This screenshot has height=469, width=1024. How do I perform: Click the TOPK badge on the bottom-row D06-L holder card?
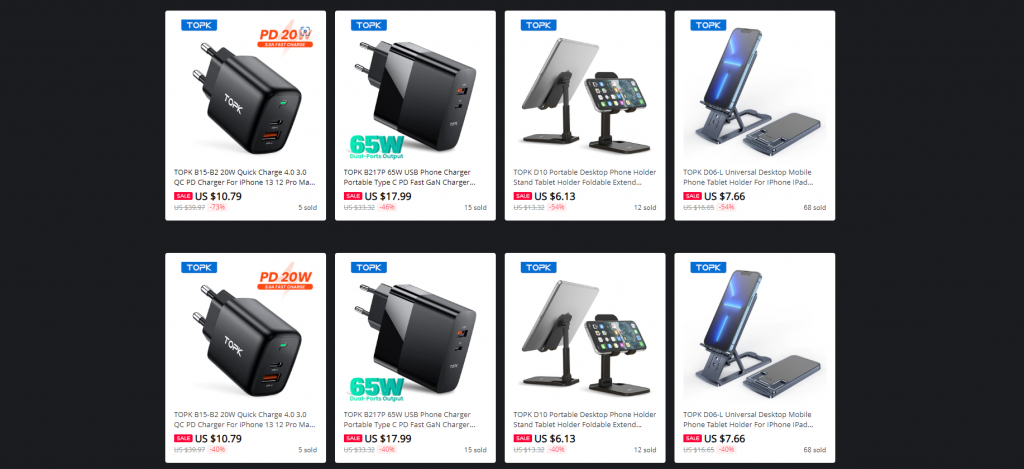point(708,267)
